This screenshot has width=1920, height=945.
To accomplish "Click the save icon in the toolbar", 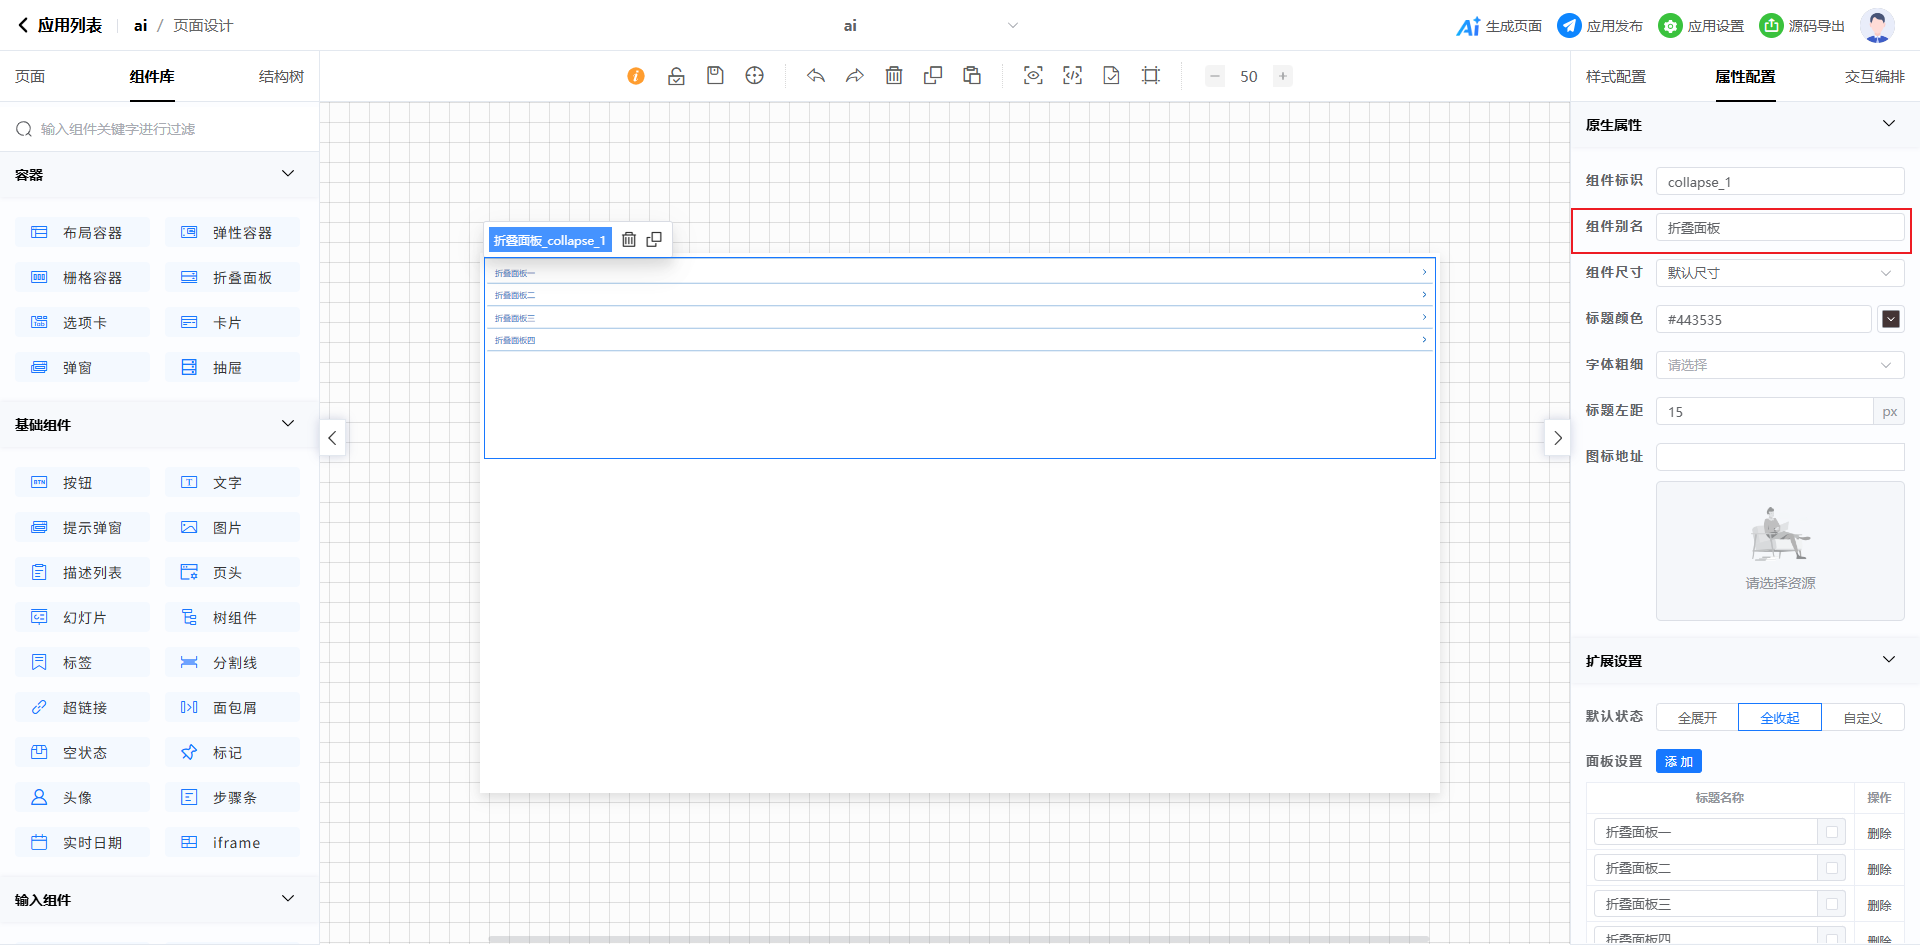I will click(715, 76).
